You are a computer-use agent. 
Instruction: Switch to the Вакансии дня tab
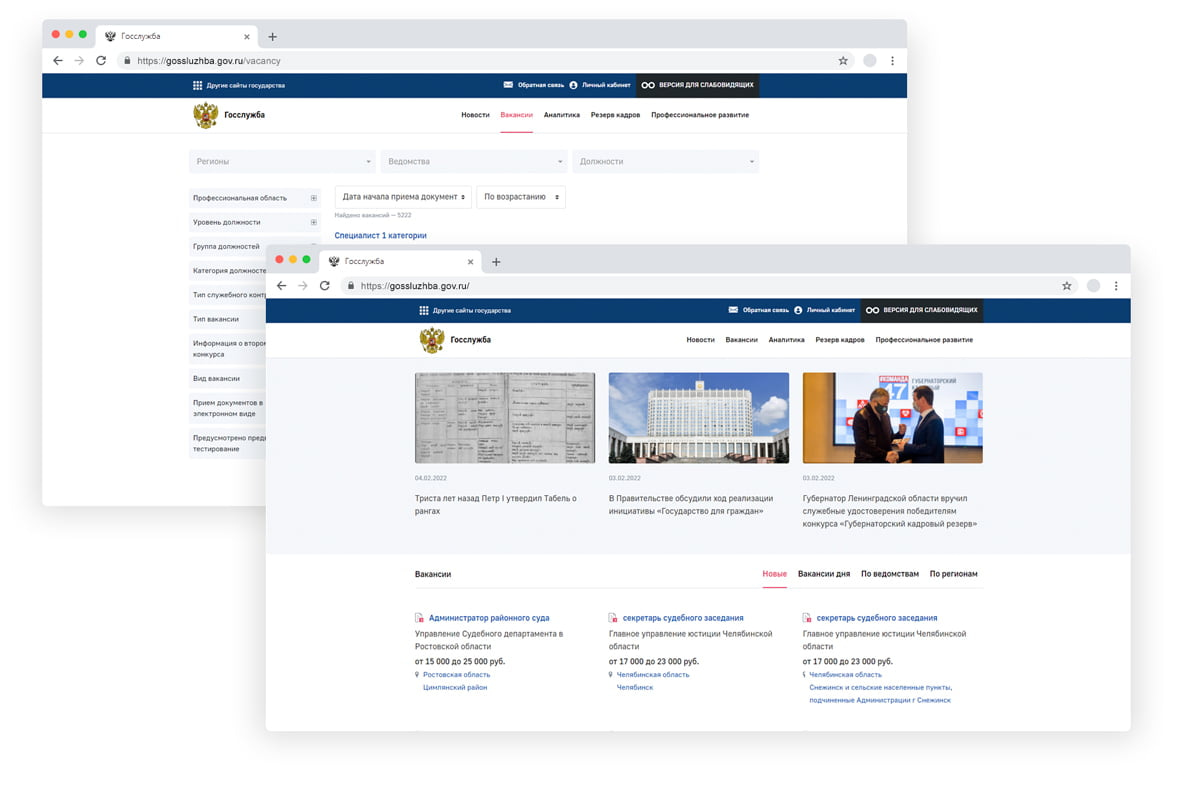[x=824, y=574]
